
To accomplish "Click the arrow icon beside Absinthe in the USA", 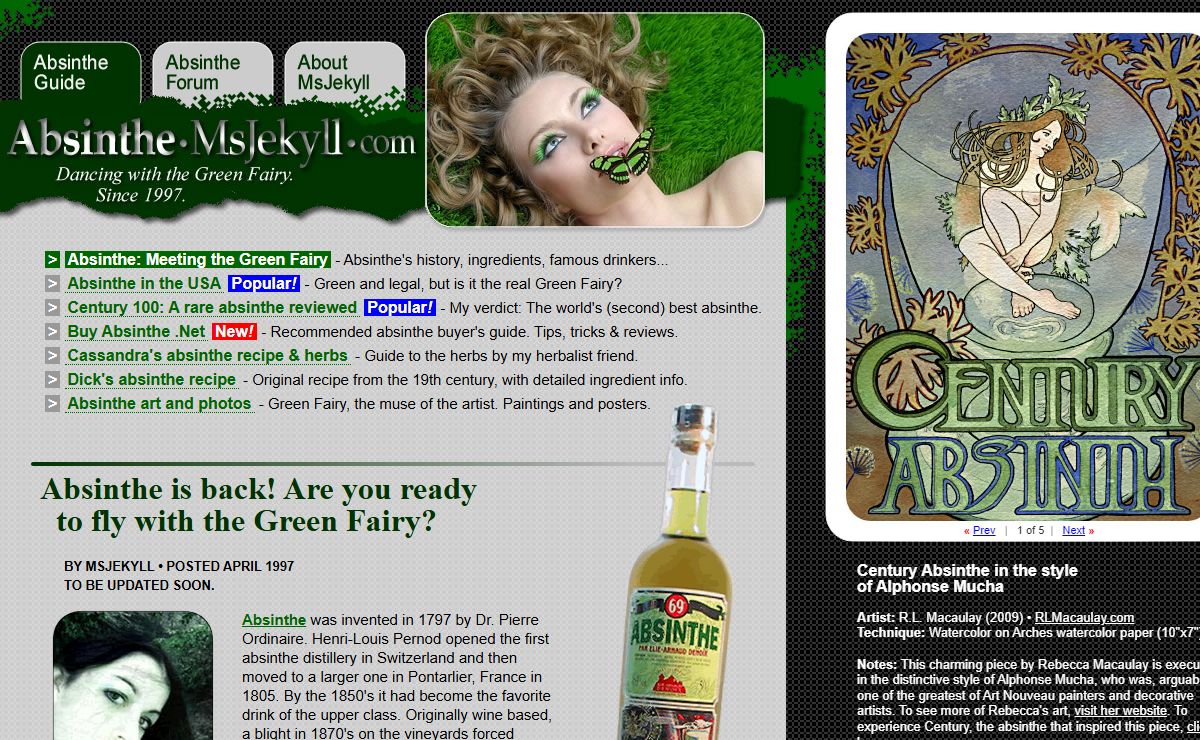I will coord(53,284).
